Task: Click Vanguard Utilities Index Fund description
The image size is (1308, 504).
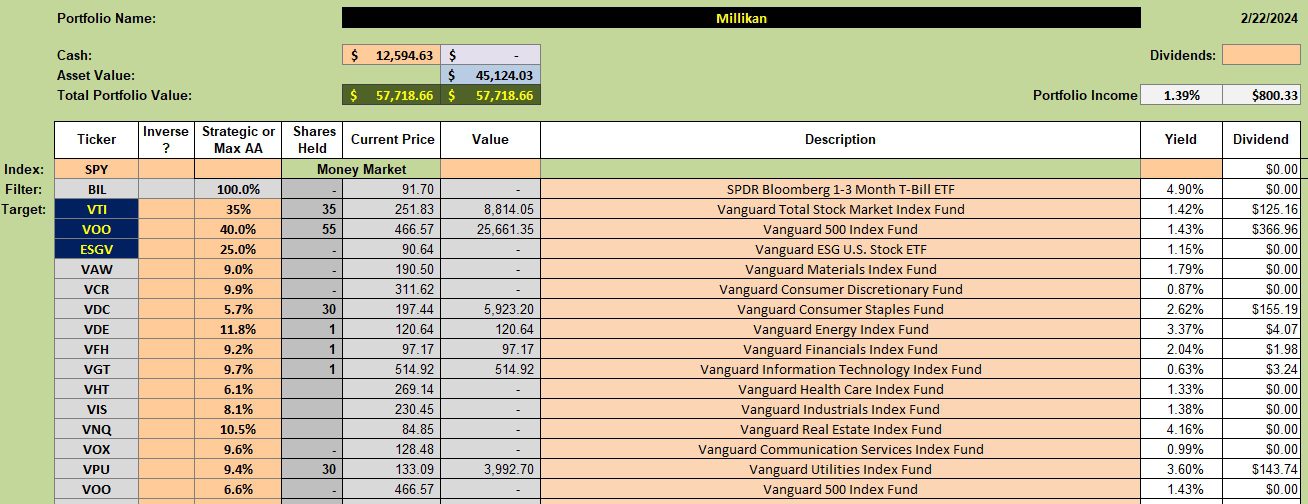Action: tap(840, 469)
